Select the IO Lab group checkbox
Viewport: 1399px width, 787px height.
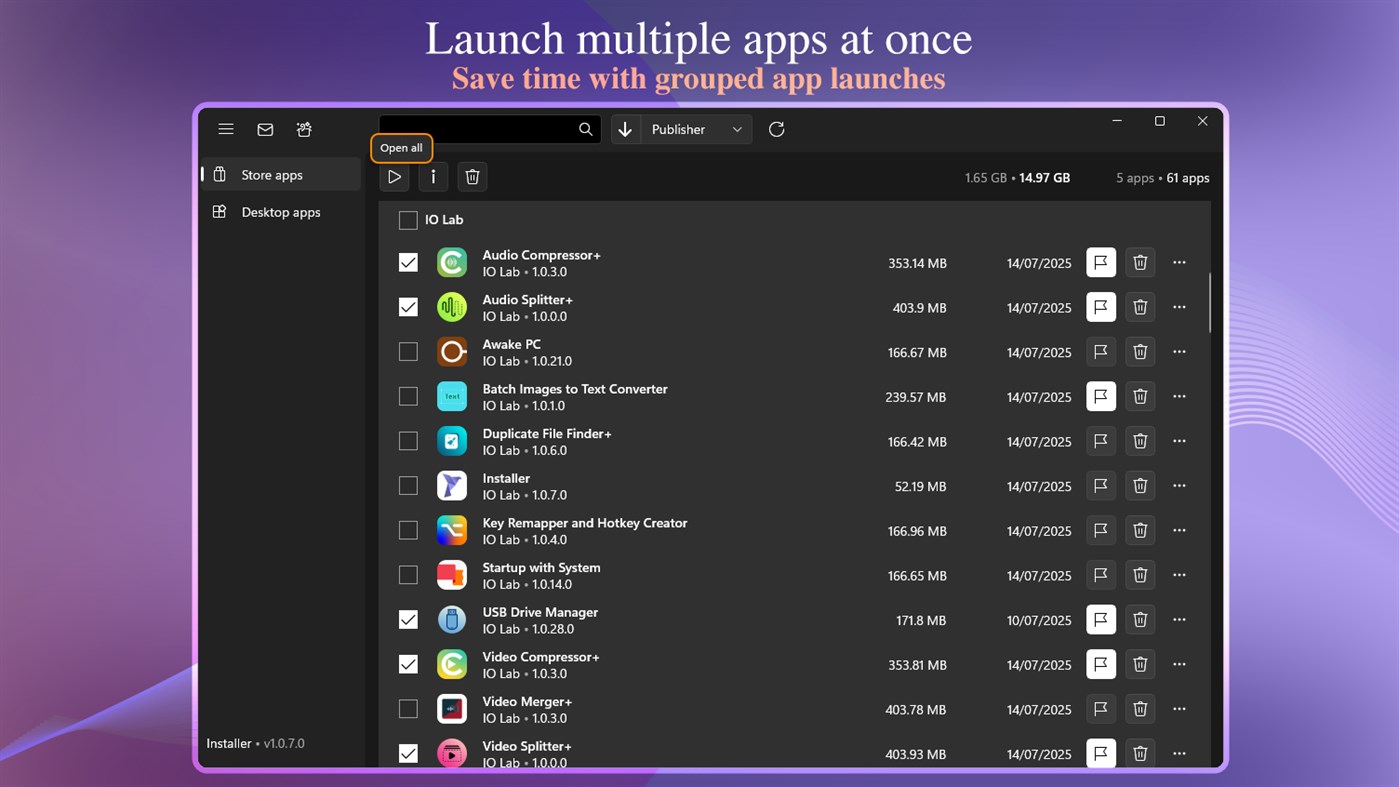[x=407, y=219]
